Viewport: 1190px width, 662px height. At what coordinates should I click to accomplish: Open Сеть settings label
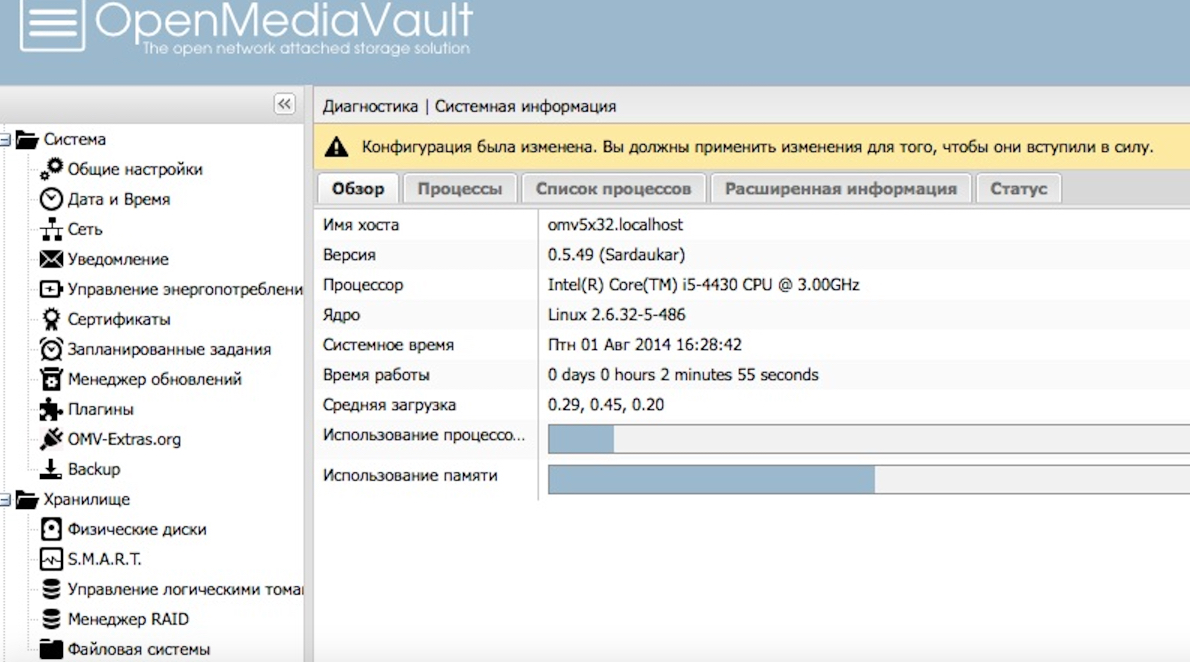pos(85,229)
